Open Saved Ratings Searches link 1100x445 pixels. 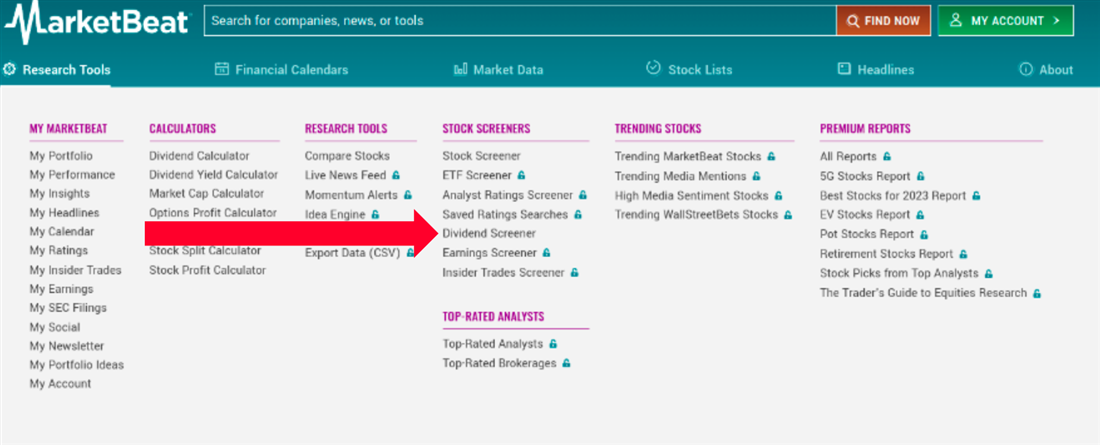point(505,214)
